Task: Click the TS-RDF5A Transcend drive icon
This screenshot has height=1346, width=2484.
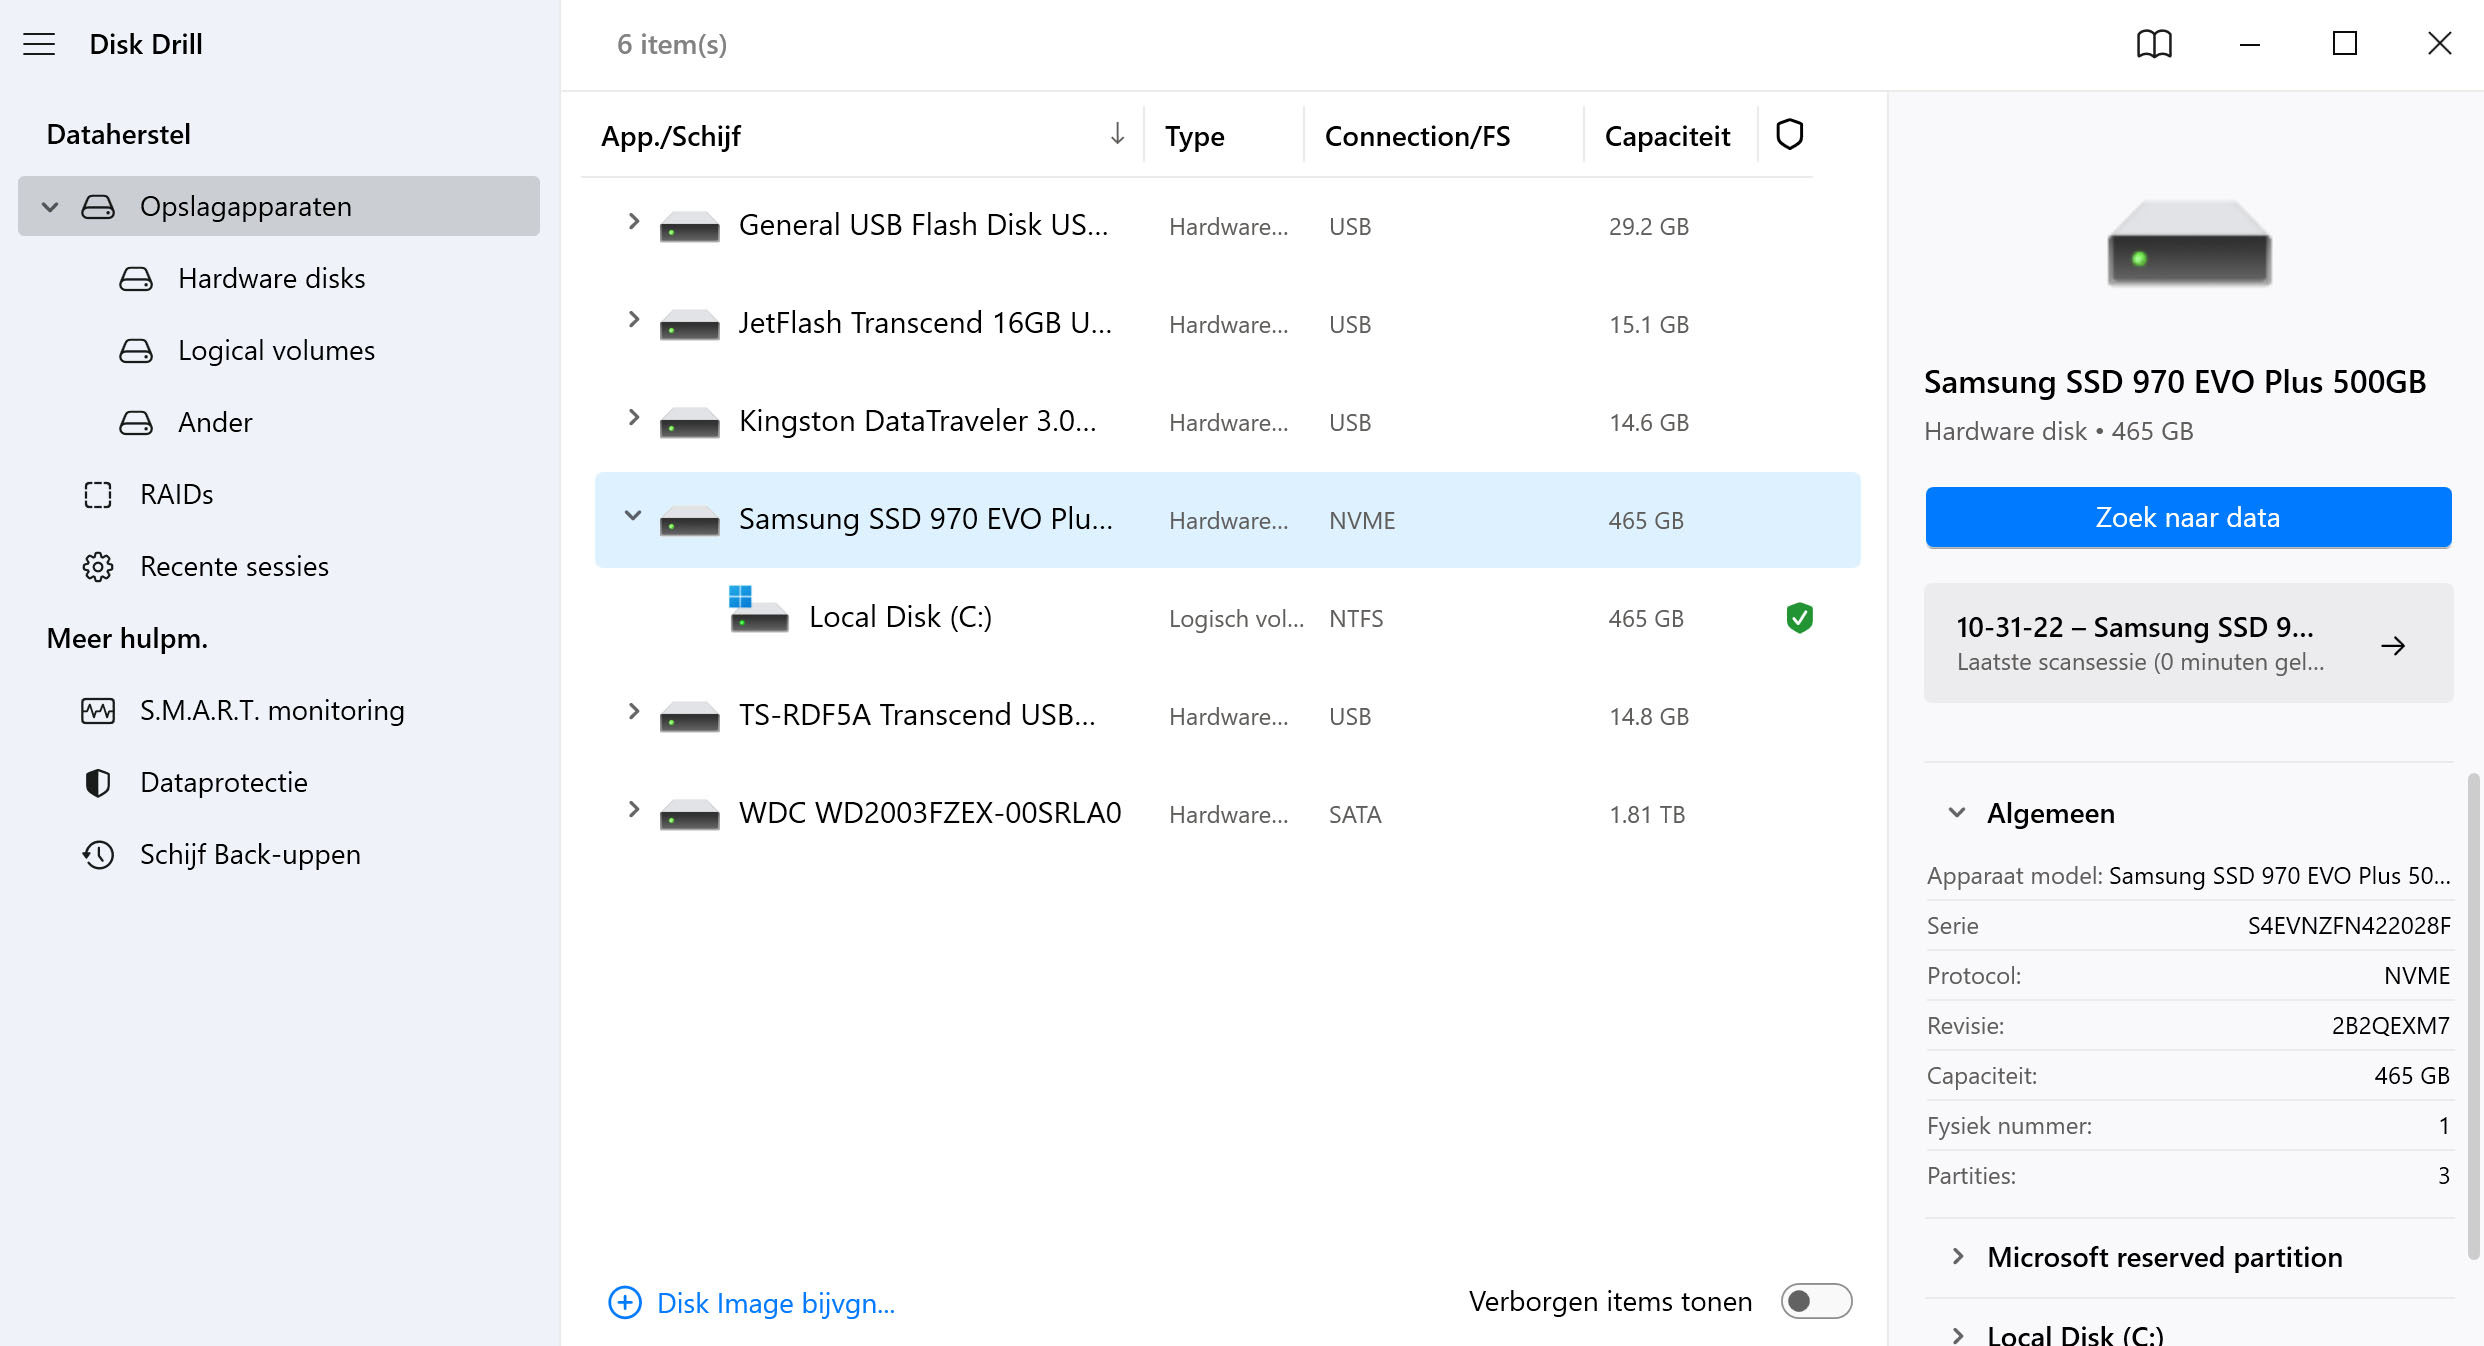Action: click(690, 717)
